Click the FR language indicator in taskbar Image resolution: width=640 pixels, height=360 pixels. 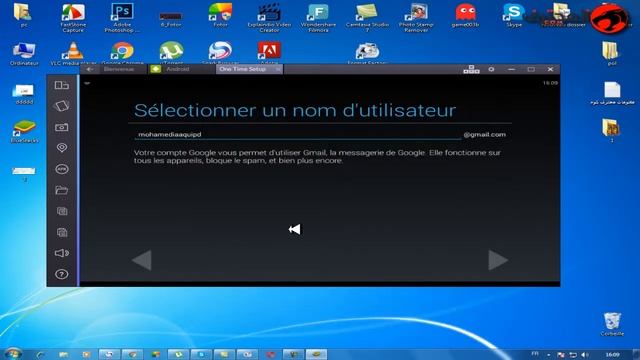pyautogui.click(x=535, y=353)
